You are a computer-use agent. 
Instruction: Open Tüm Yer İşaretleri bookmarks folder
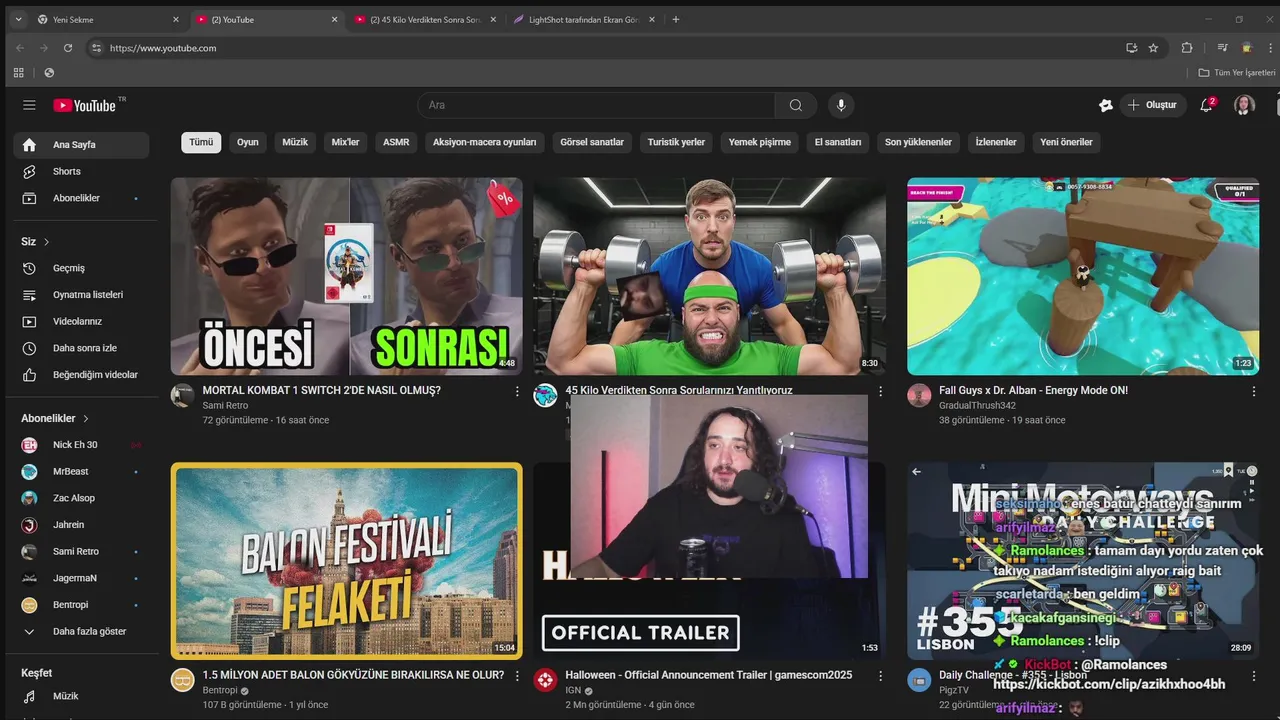[x=1237, y=72]
